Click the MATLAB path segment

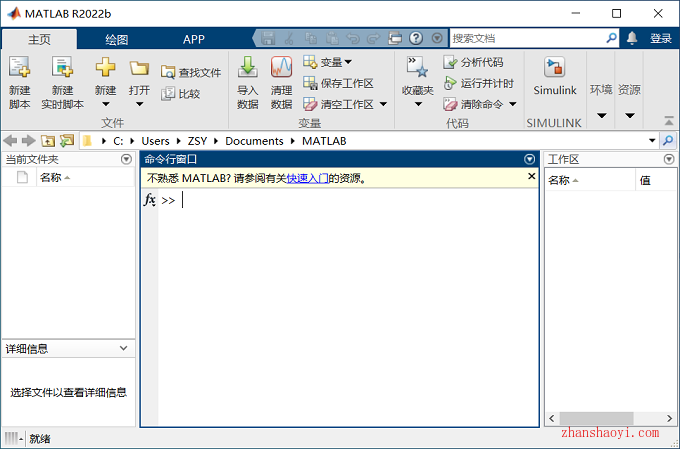coord(324,141)
